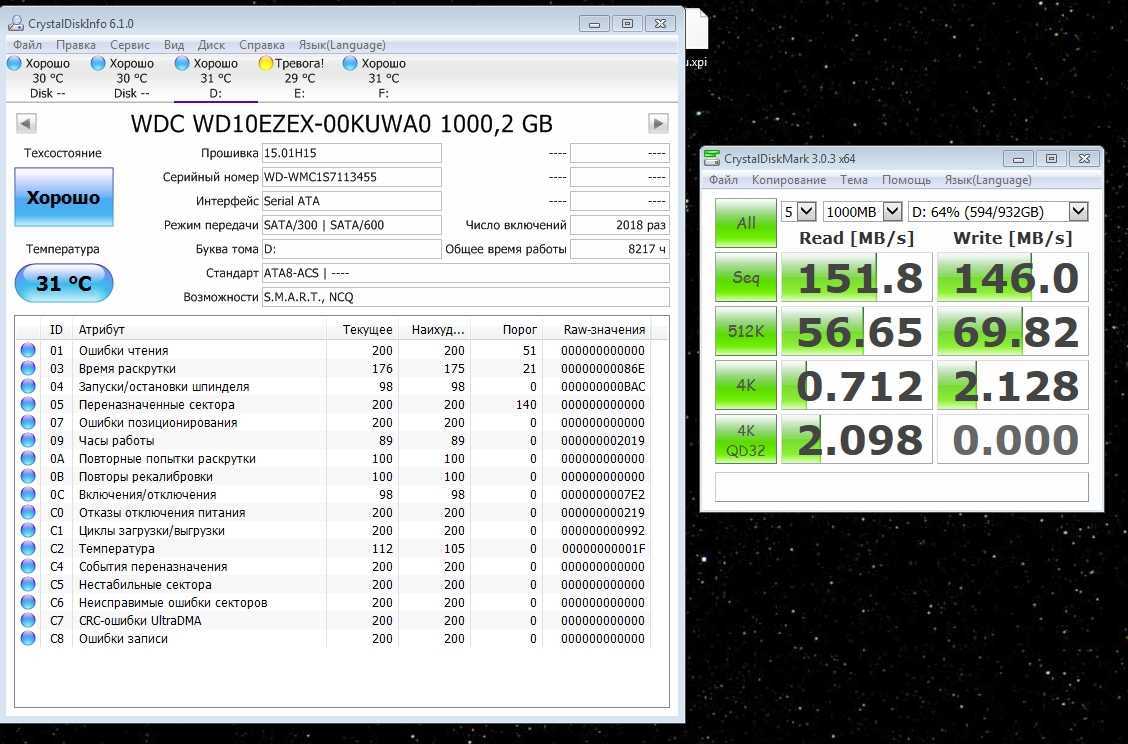1128x744 pixels.
Task: Select the F: disk tab
Action: (x=383, y=78)
